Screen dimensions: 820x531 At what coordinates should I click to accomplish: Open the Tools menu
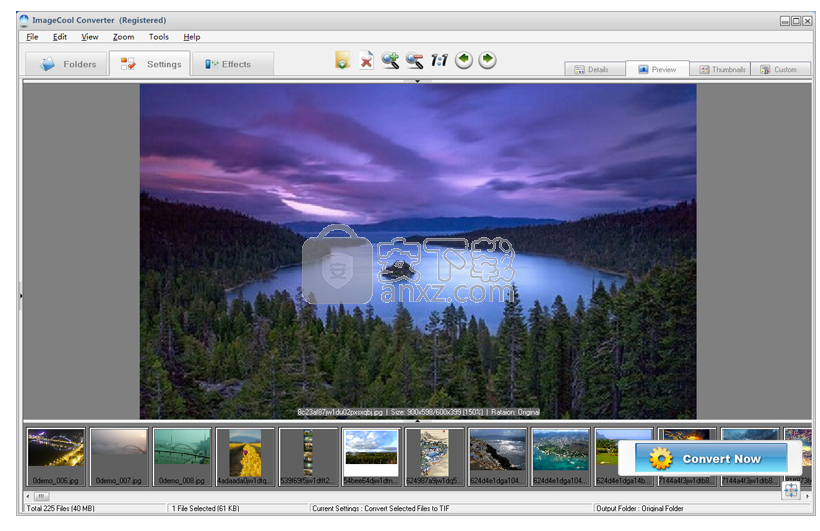(x=158, y=37)
